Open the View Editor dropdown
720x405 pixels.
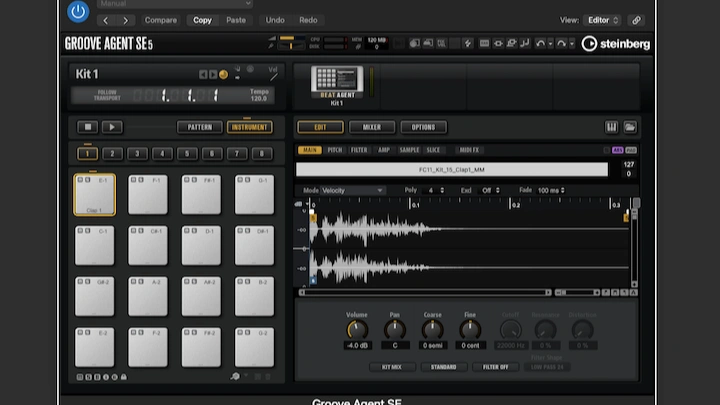602,20
